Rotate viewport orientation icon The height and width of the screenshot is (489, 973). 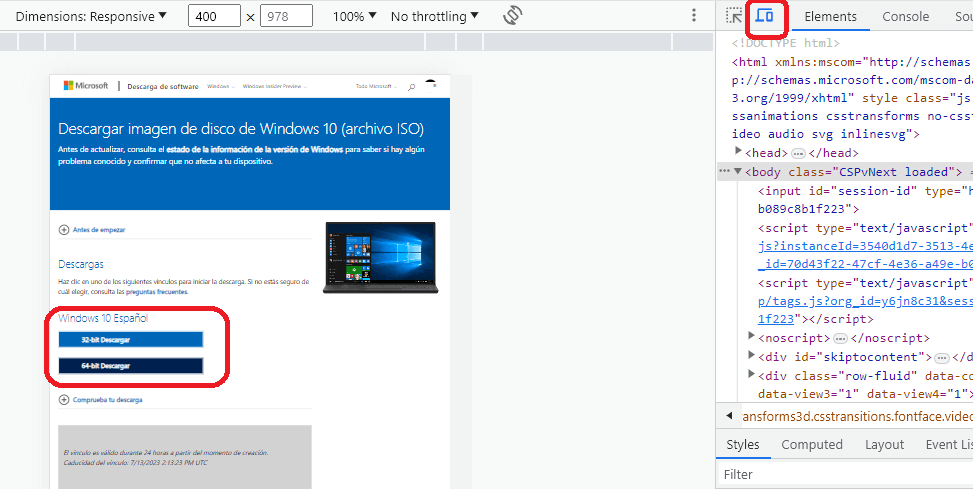[x=512, y=16]
